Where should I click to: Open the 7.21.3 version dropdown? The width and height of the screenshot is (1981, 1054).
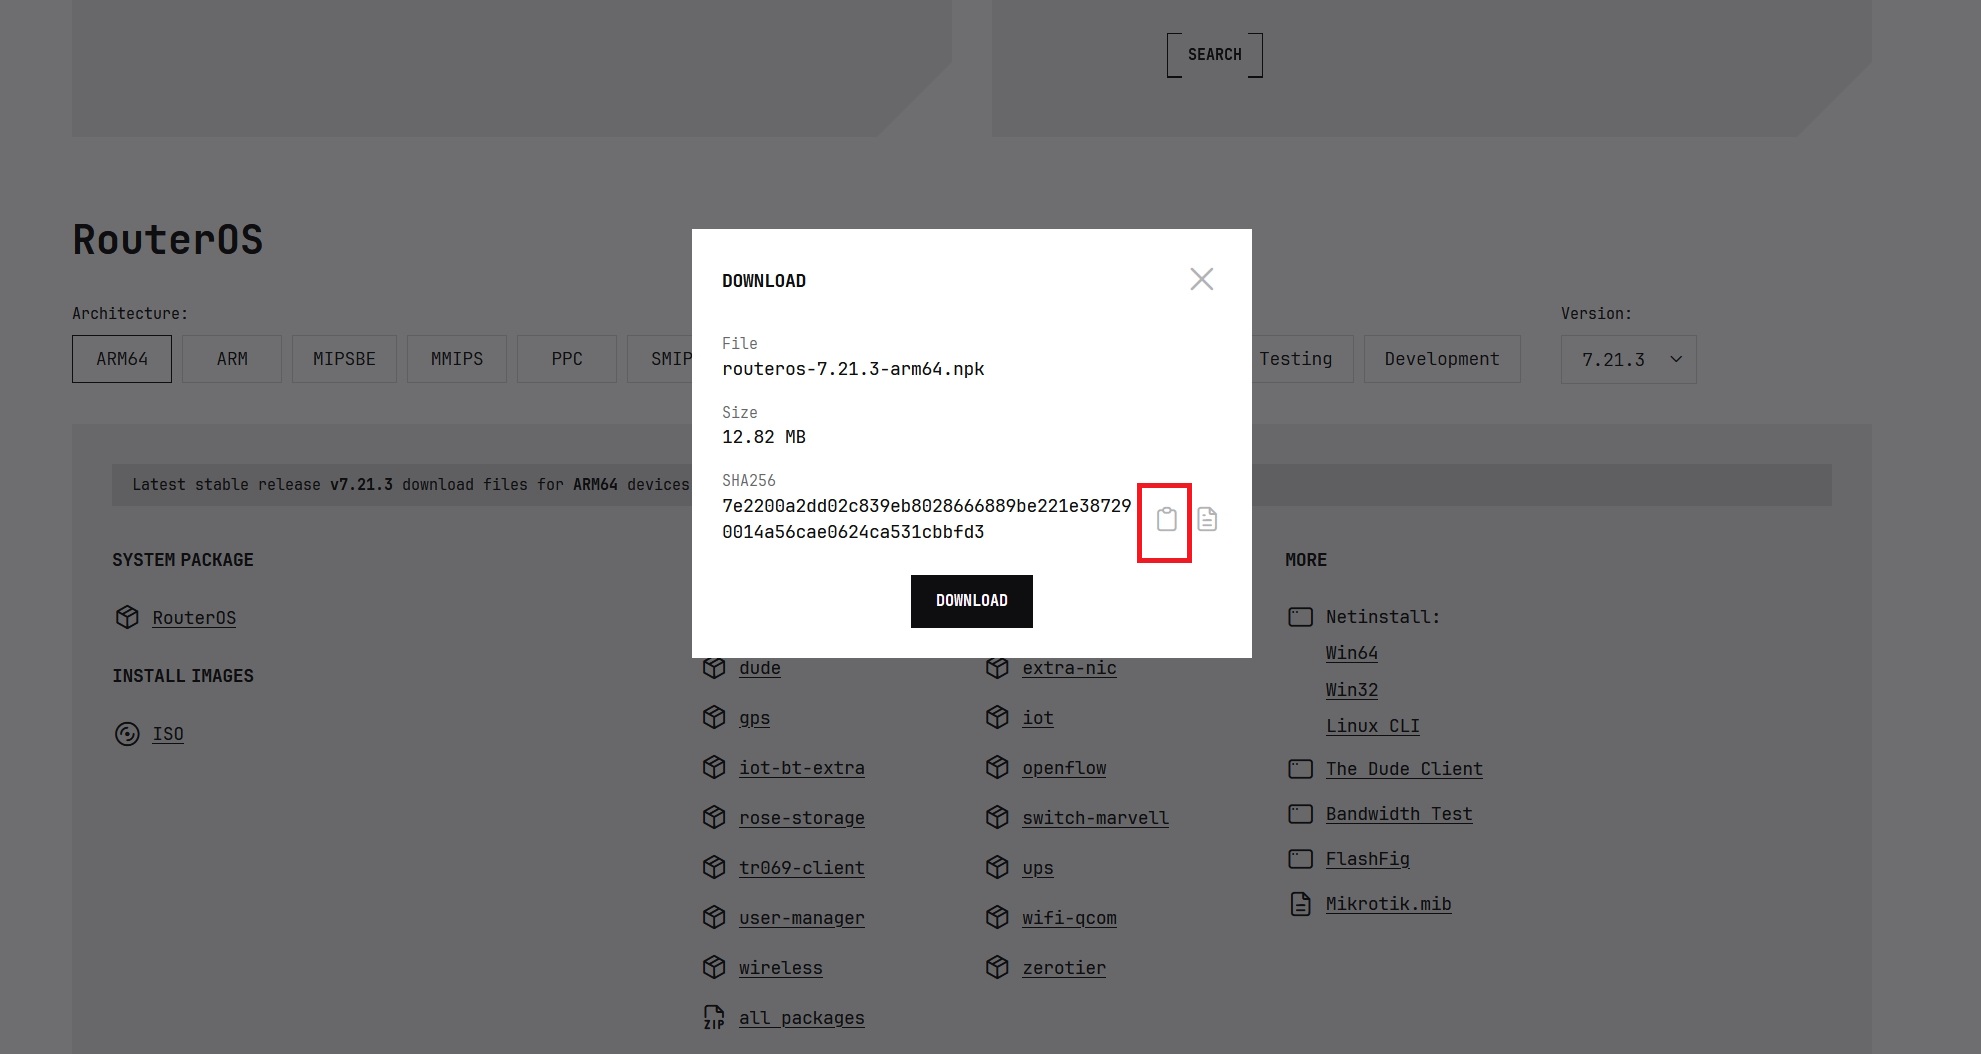(1629, 359)
